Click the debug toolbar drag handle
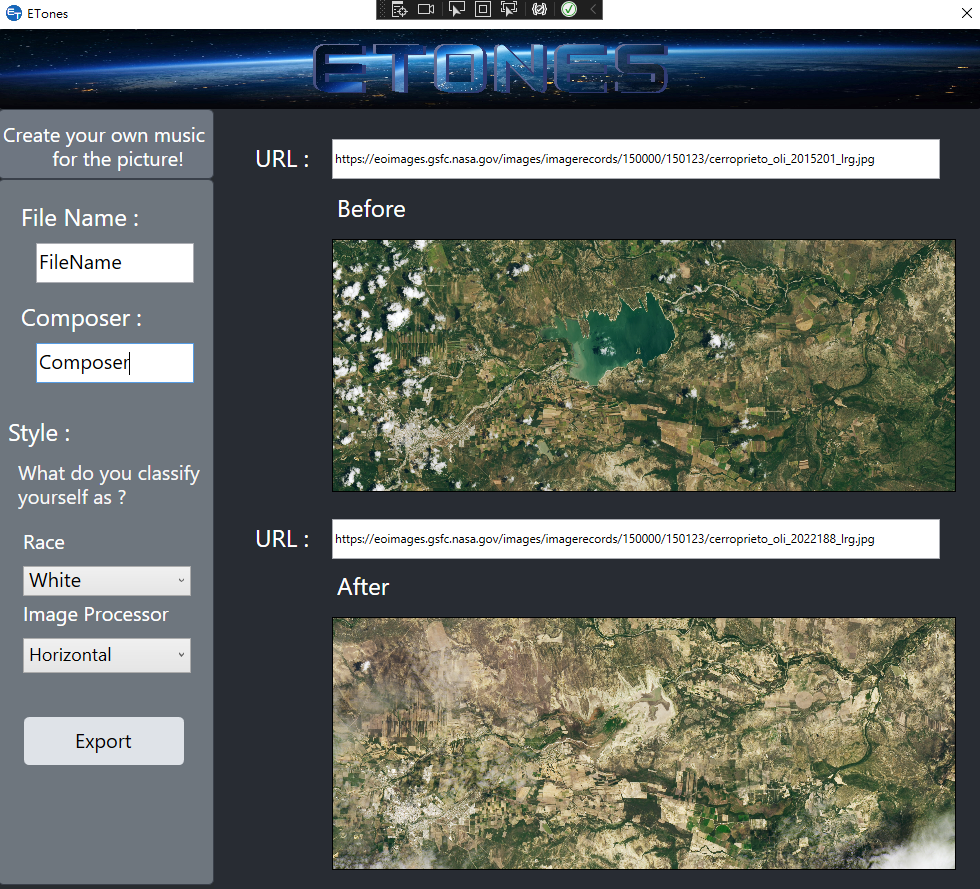 pos(383,9)
